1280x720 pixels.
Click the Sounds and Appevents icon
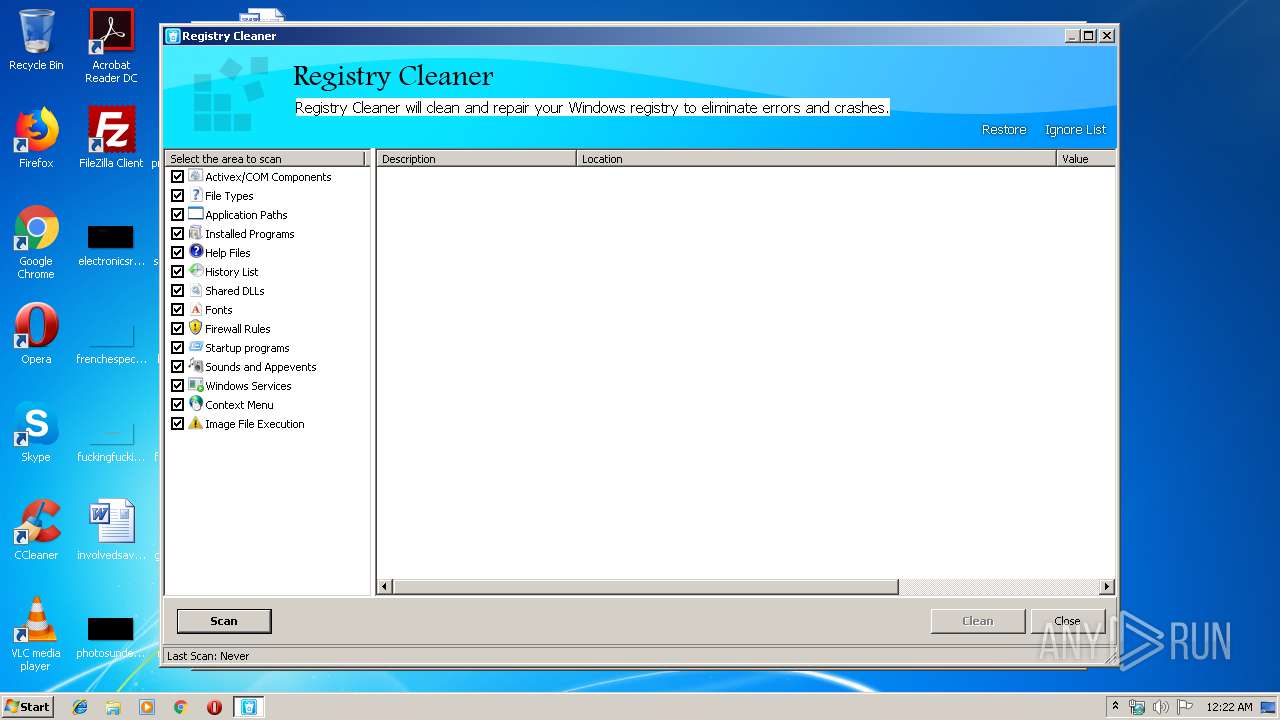click(195, 366)
